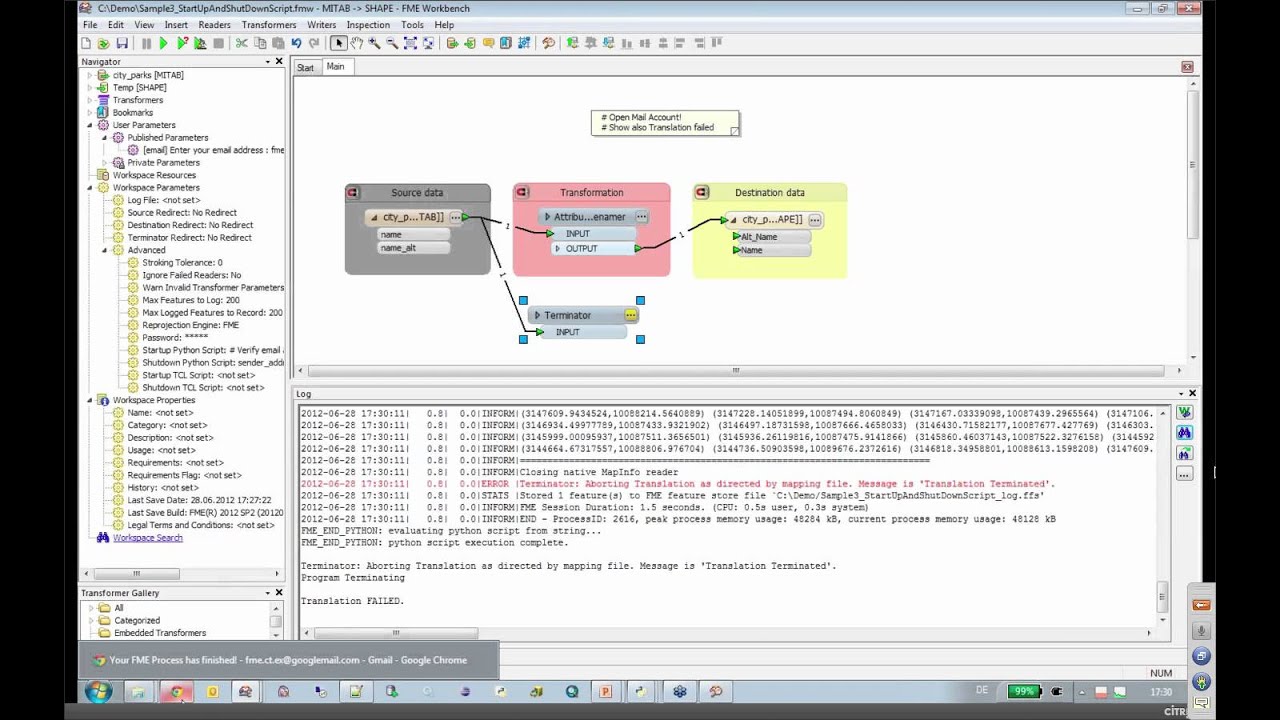This screenshot has height=720, width=1280.
Task: Collapse the Transformation bookmark
Action: click(520, 192)
